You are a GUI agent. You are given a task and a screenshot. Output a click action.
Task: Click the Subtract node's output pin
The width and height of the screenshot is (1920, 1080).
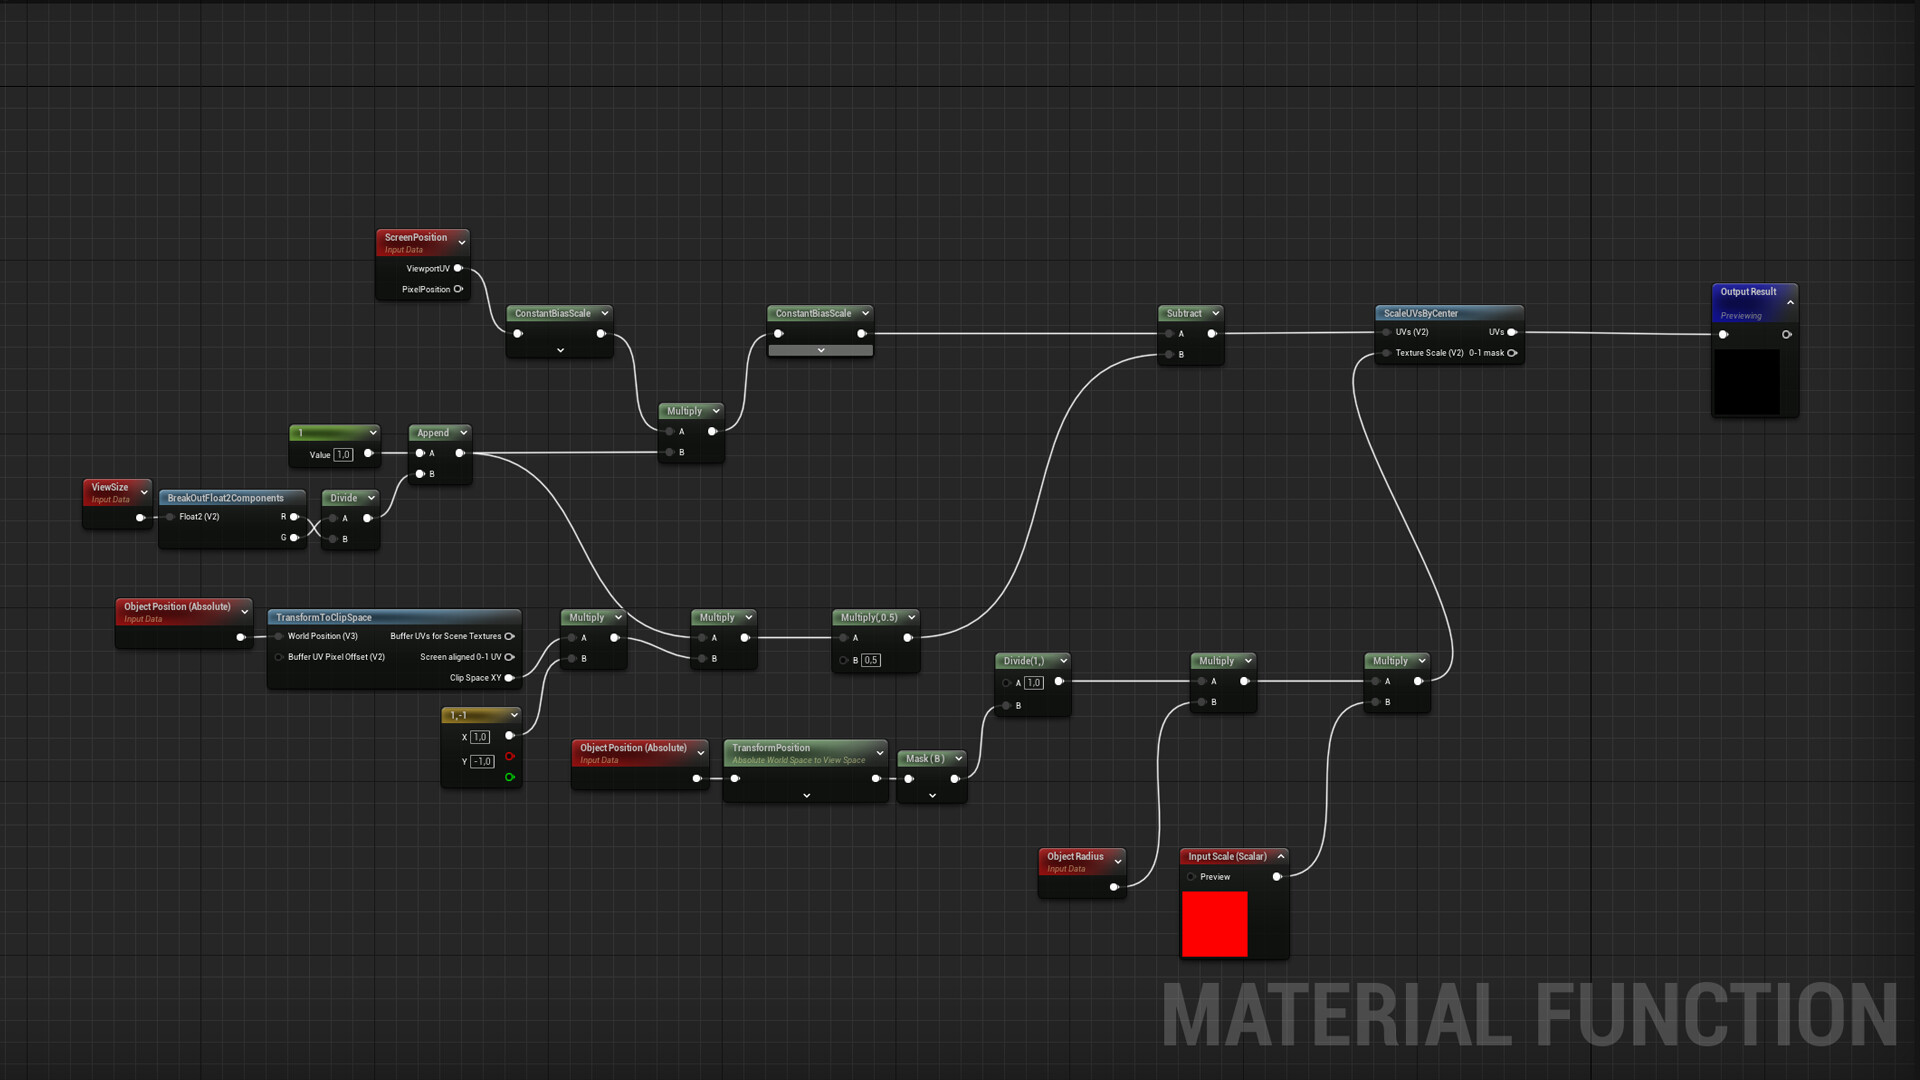pyautogui.click(x=1212, y=334)
